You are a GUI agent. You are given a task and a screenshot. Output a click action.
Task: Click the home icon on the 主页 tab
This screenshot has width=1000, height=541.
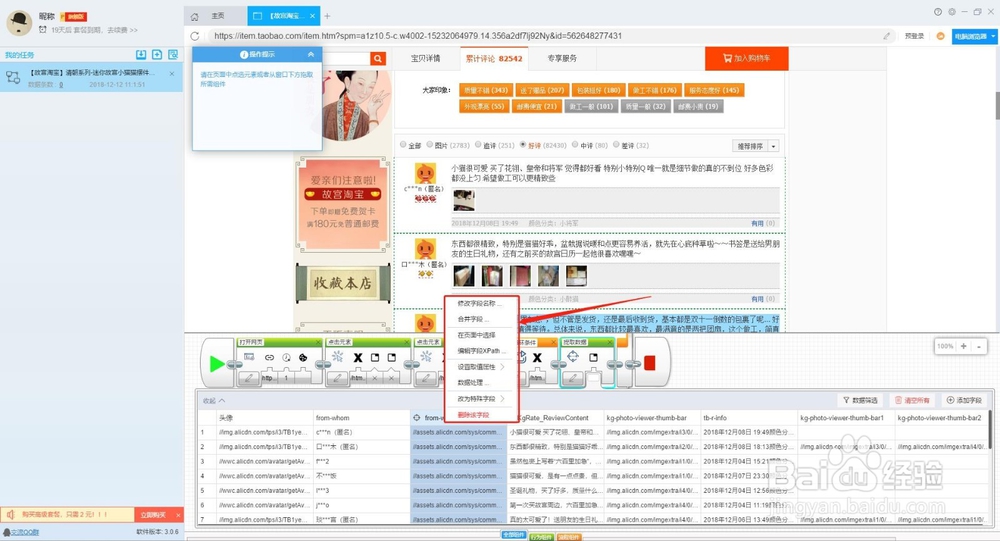[195, 16]
